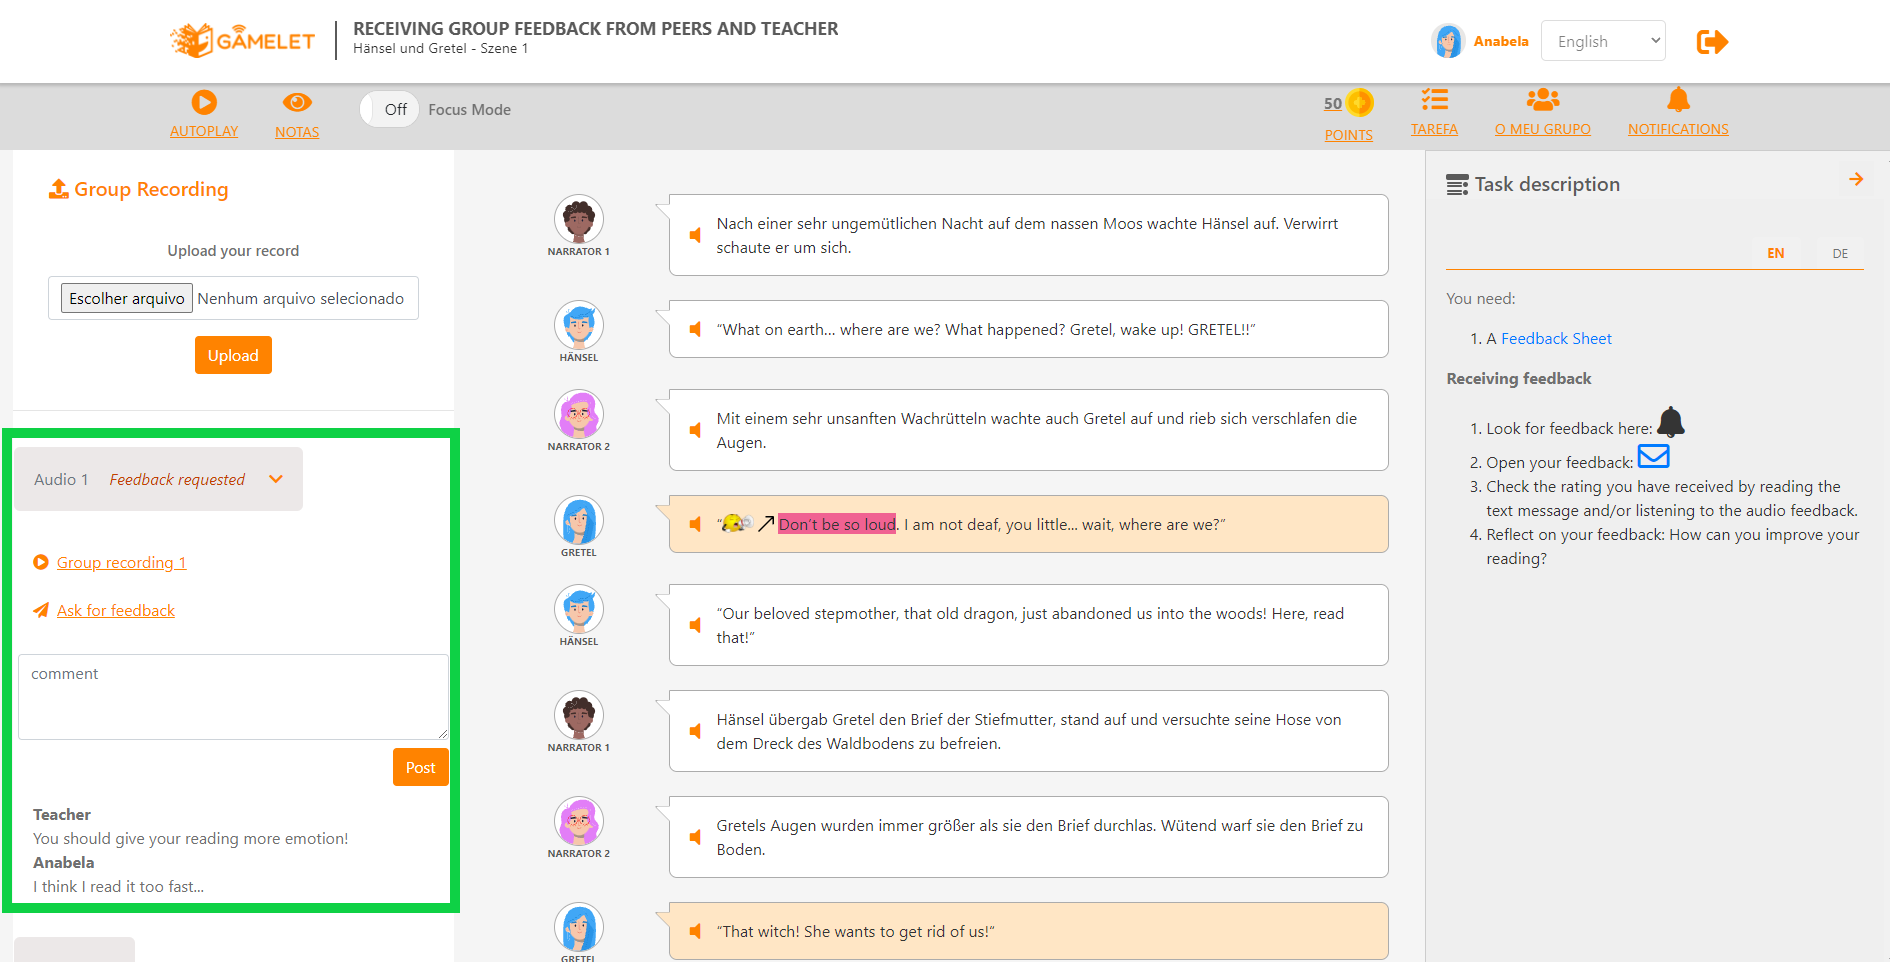This screenshot has height=962, width=1890.
Task: Start Autoplay with the play icon
Action: click(204, 102)
